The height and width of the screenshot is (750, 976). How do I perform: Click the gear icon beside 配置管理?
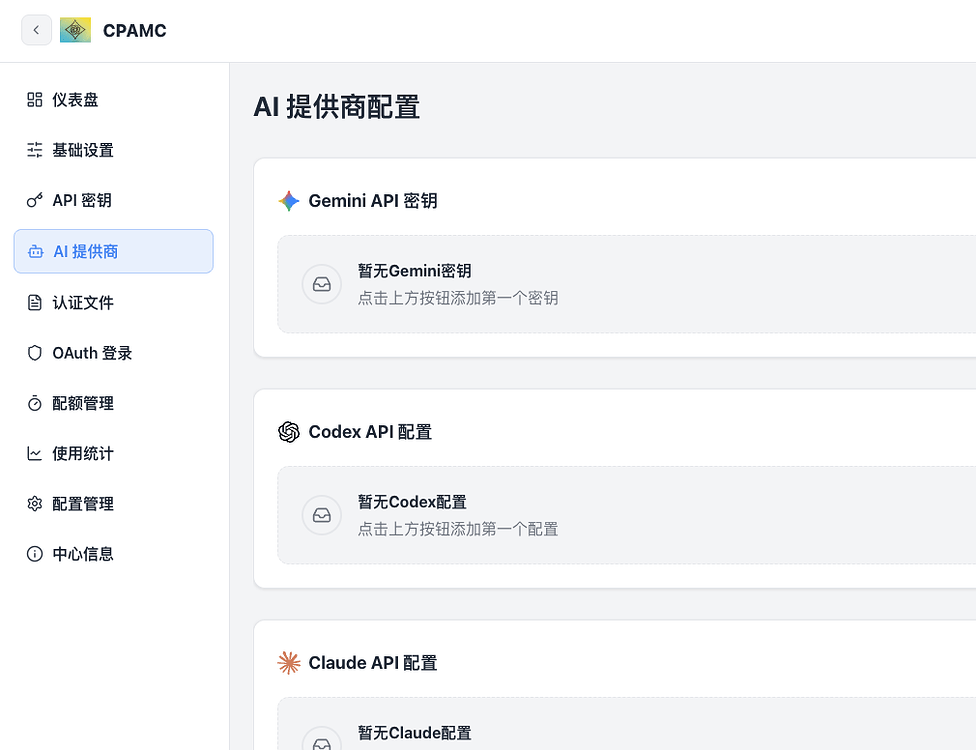(x=35, y=504)
